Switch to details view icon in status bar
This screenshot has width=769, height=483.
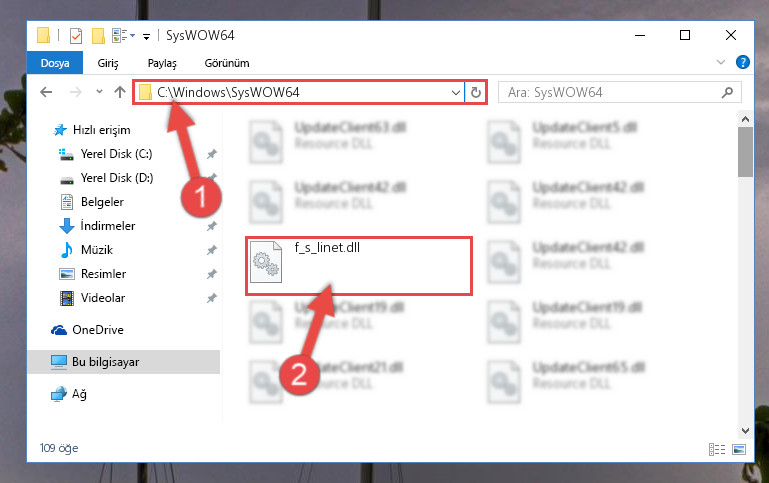[717, 449]
